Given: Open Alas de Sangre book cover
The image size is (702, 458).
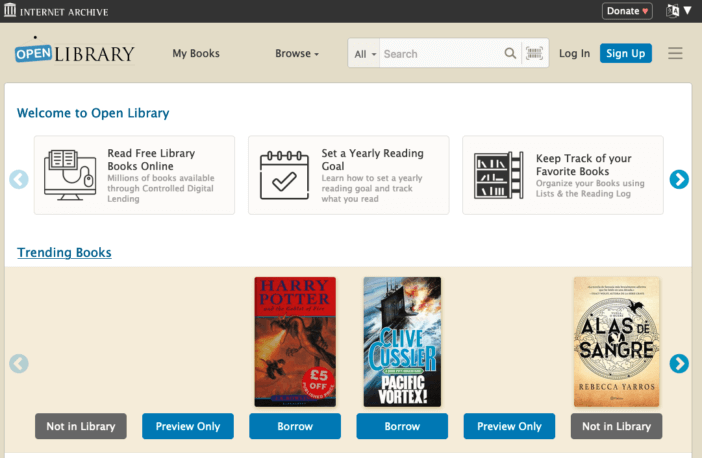Looking at the screenshot, I should pyautogui.click(x=616, y=342).
